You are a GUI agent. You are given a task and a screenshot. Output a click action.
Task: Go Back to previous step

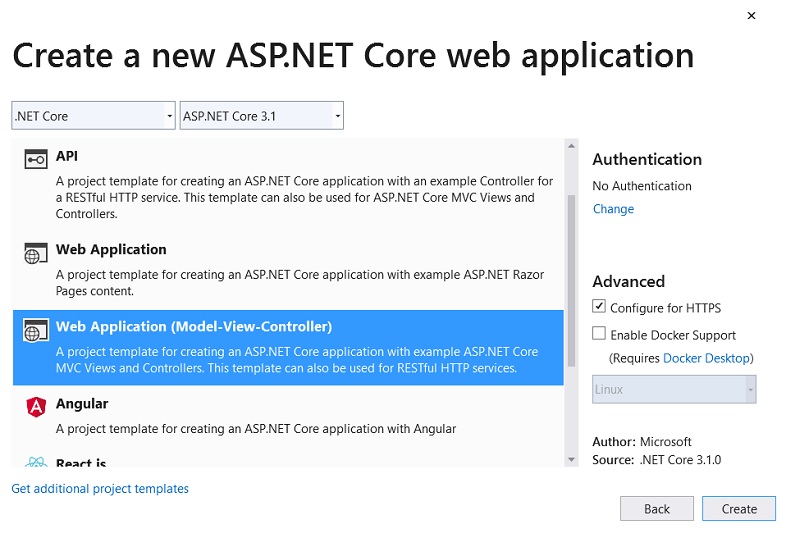pos(657,509)
